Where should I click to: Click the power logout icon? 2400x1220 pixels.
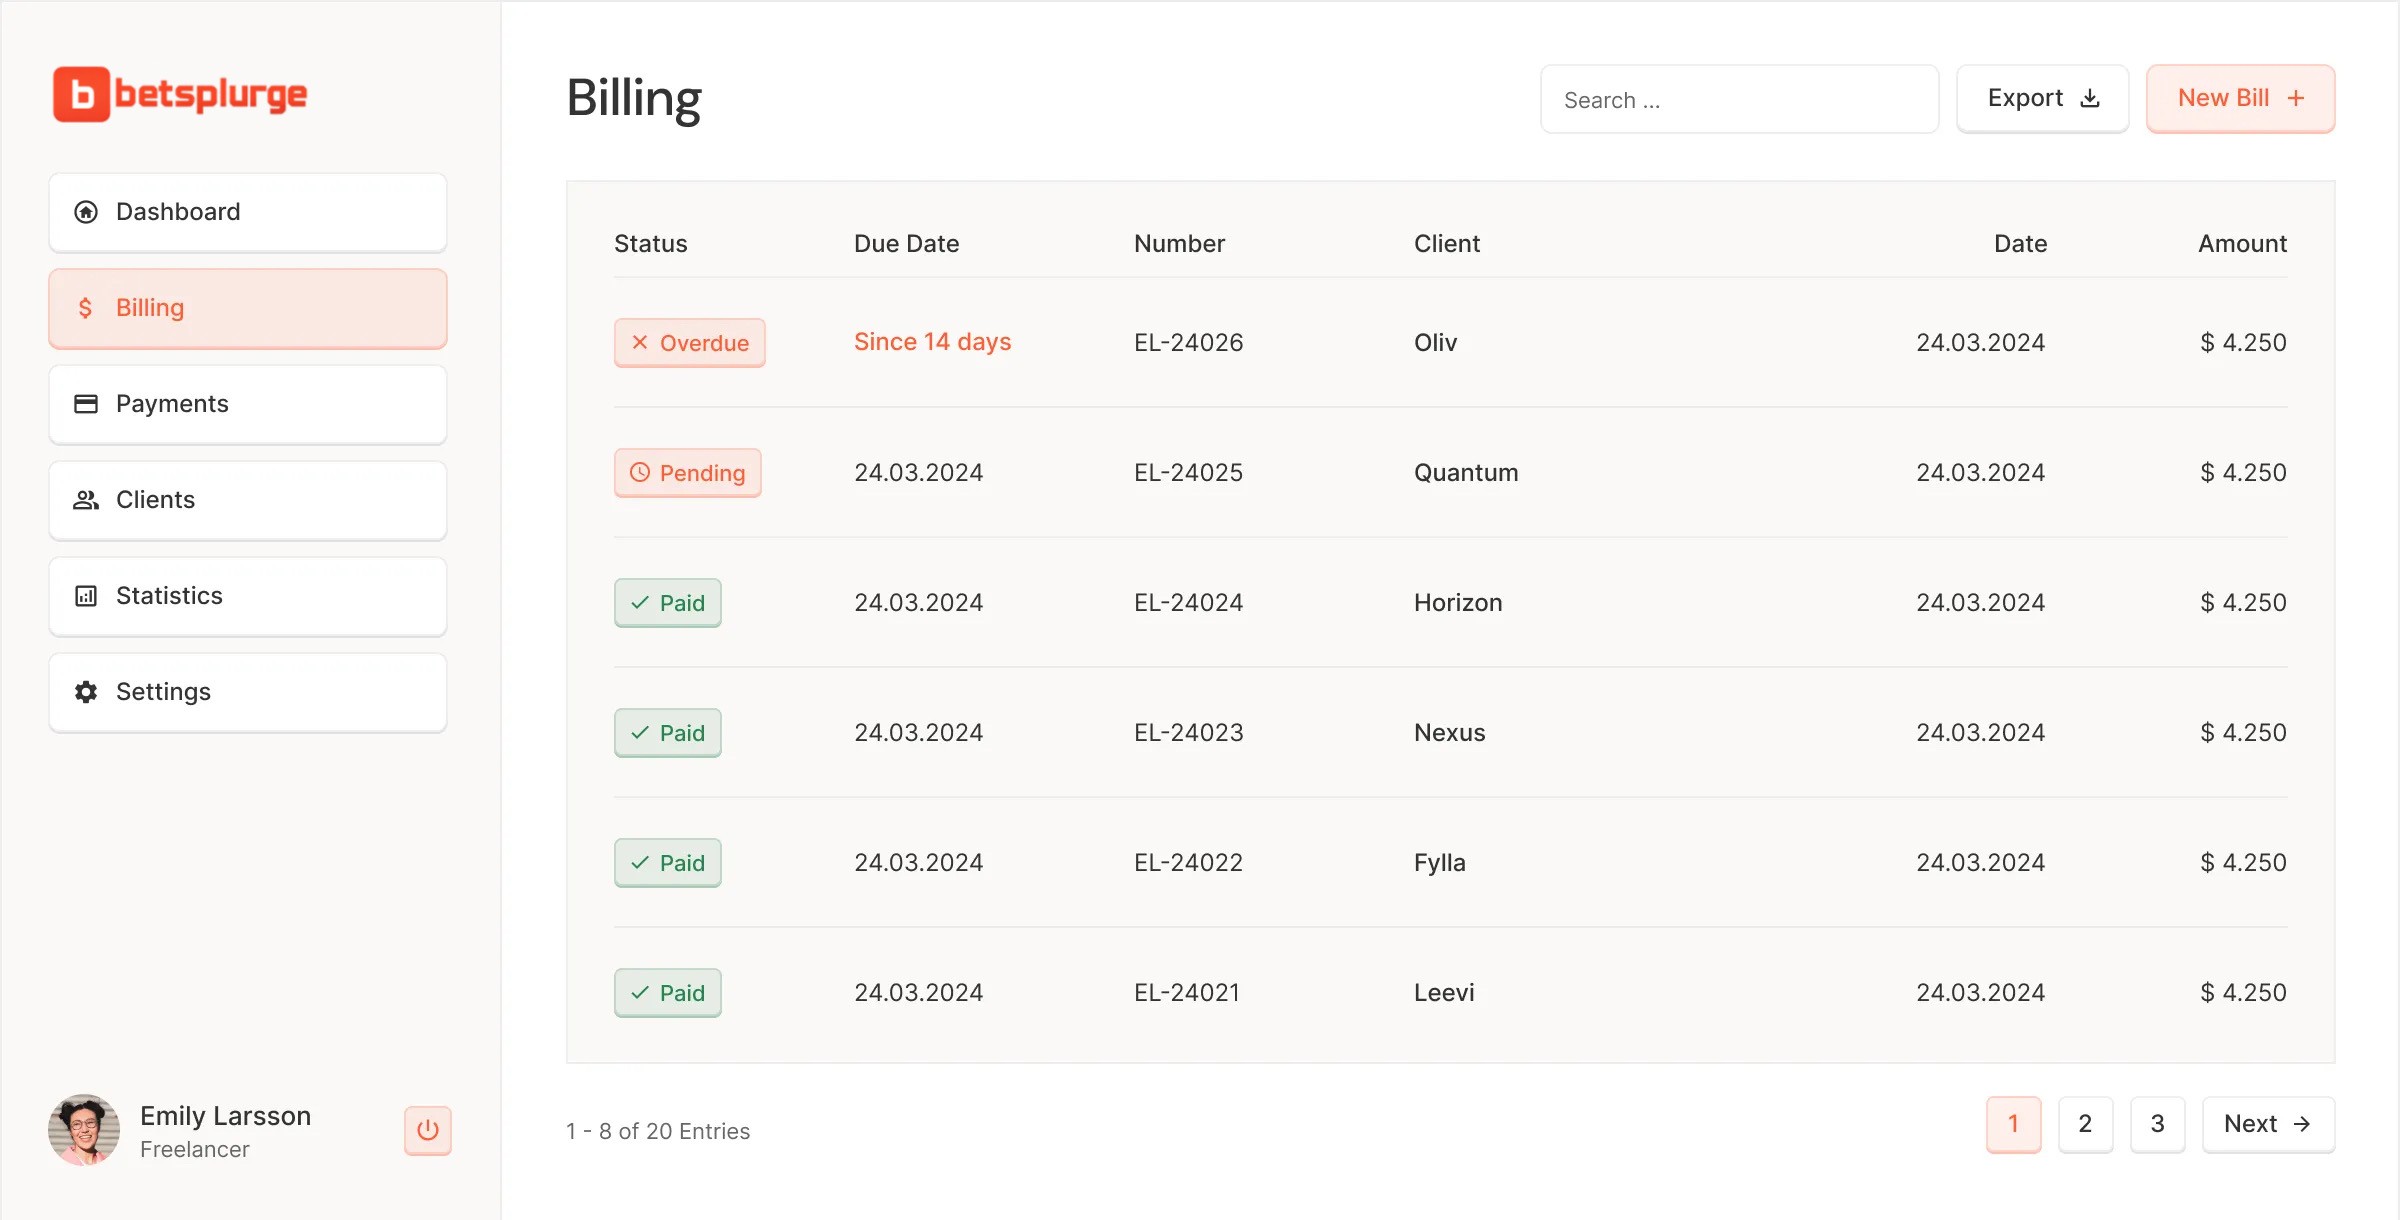[x=428, y=1130]
